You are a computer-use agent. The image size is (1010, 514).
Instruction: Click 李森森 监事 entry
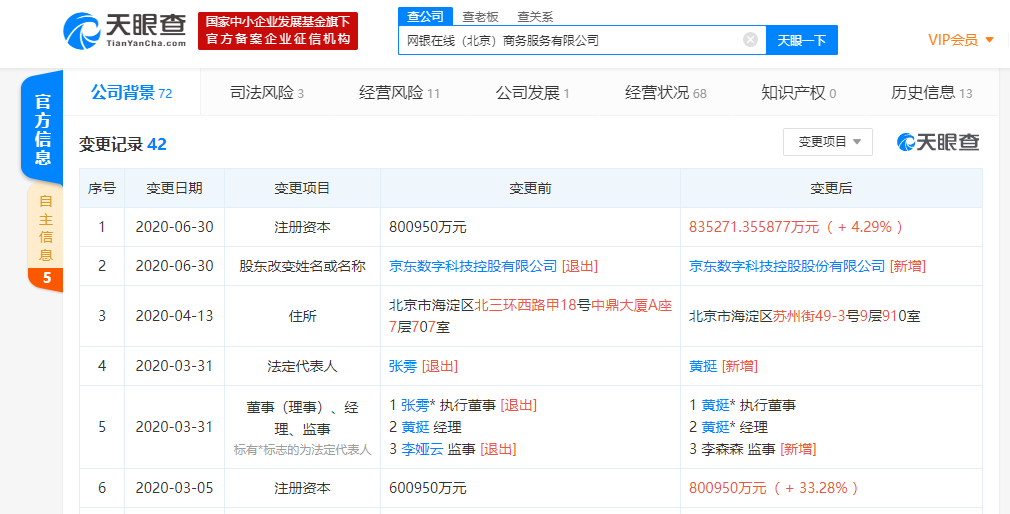[738, 449]
